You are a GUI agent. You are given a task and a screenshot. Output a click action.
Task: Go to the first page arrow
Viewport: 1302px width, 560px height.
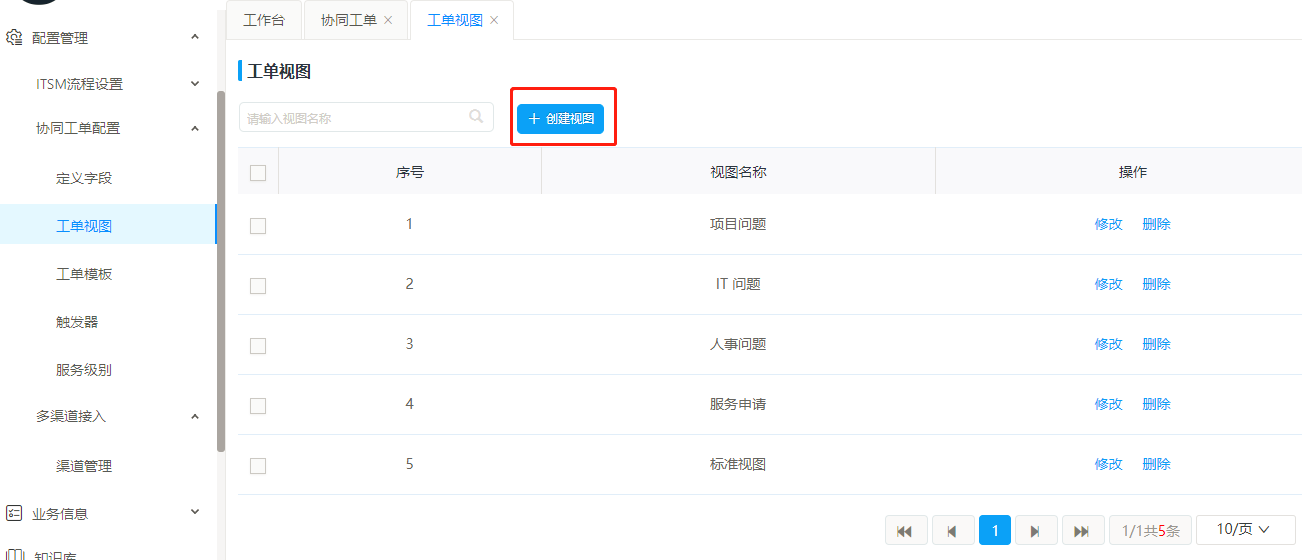pos(905,530)
